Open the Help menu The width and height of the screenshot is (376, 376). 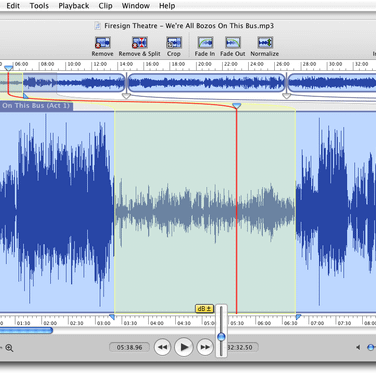pyautogui.click(x=167, y=6)
